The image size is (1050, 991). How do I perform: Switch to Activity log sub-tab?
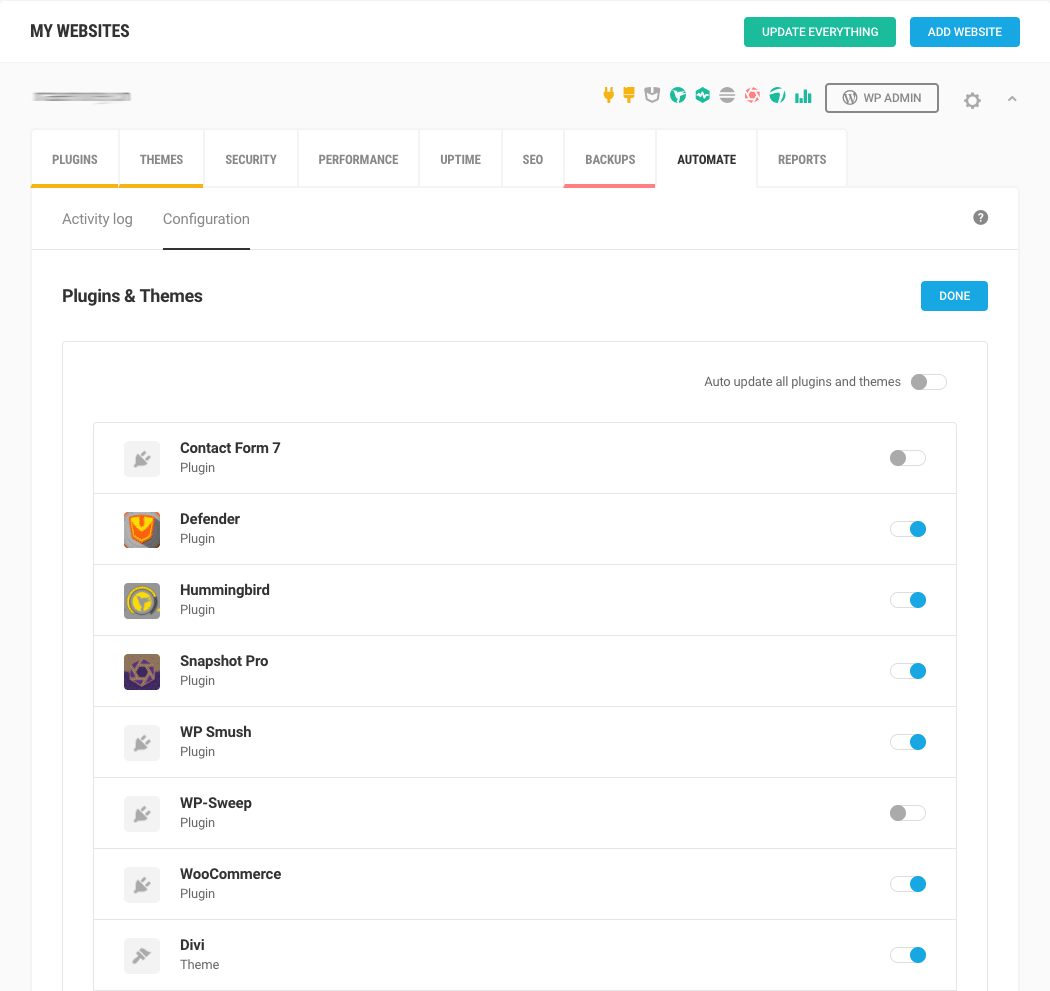97,219
